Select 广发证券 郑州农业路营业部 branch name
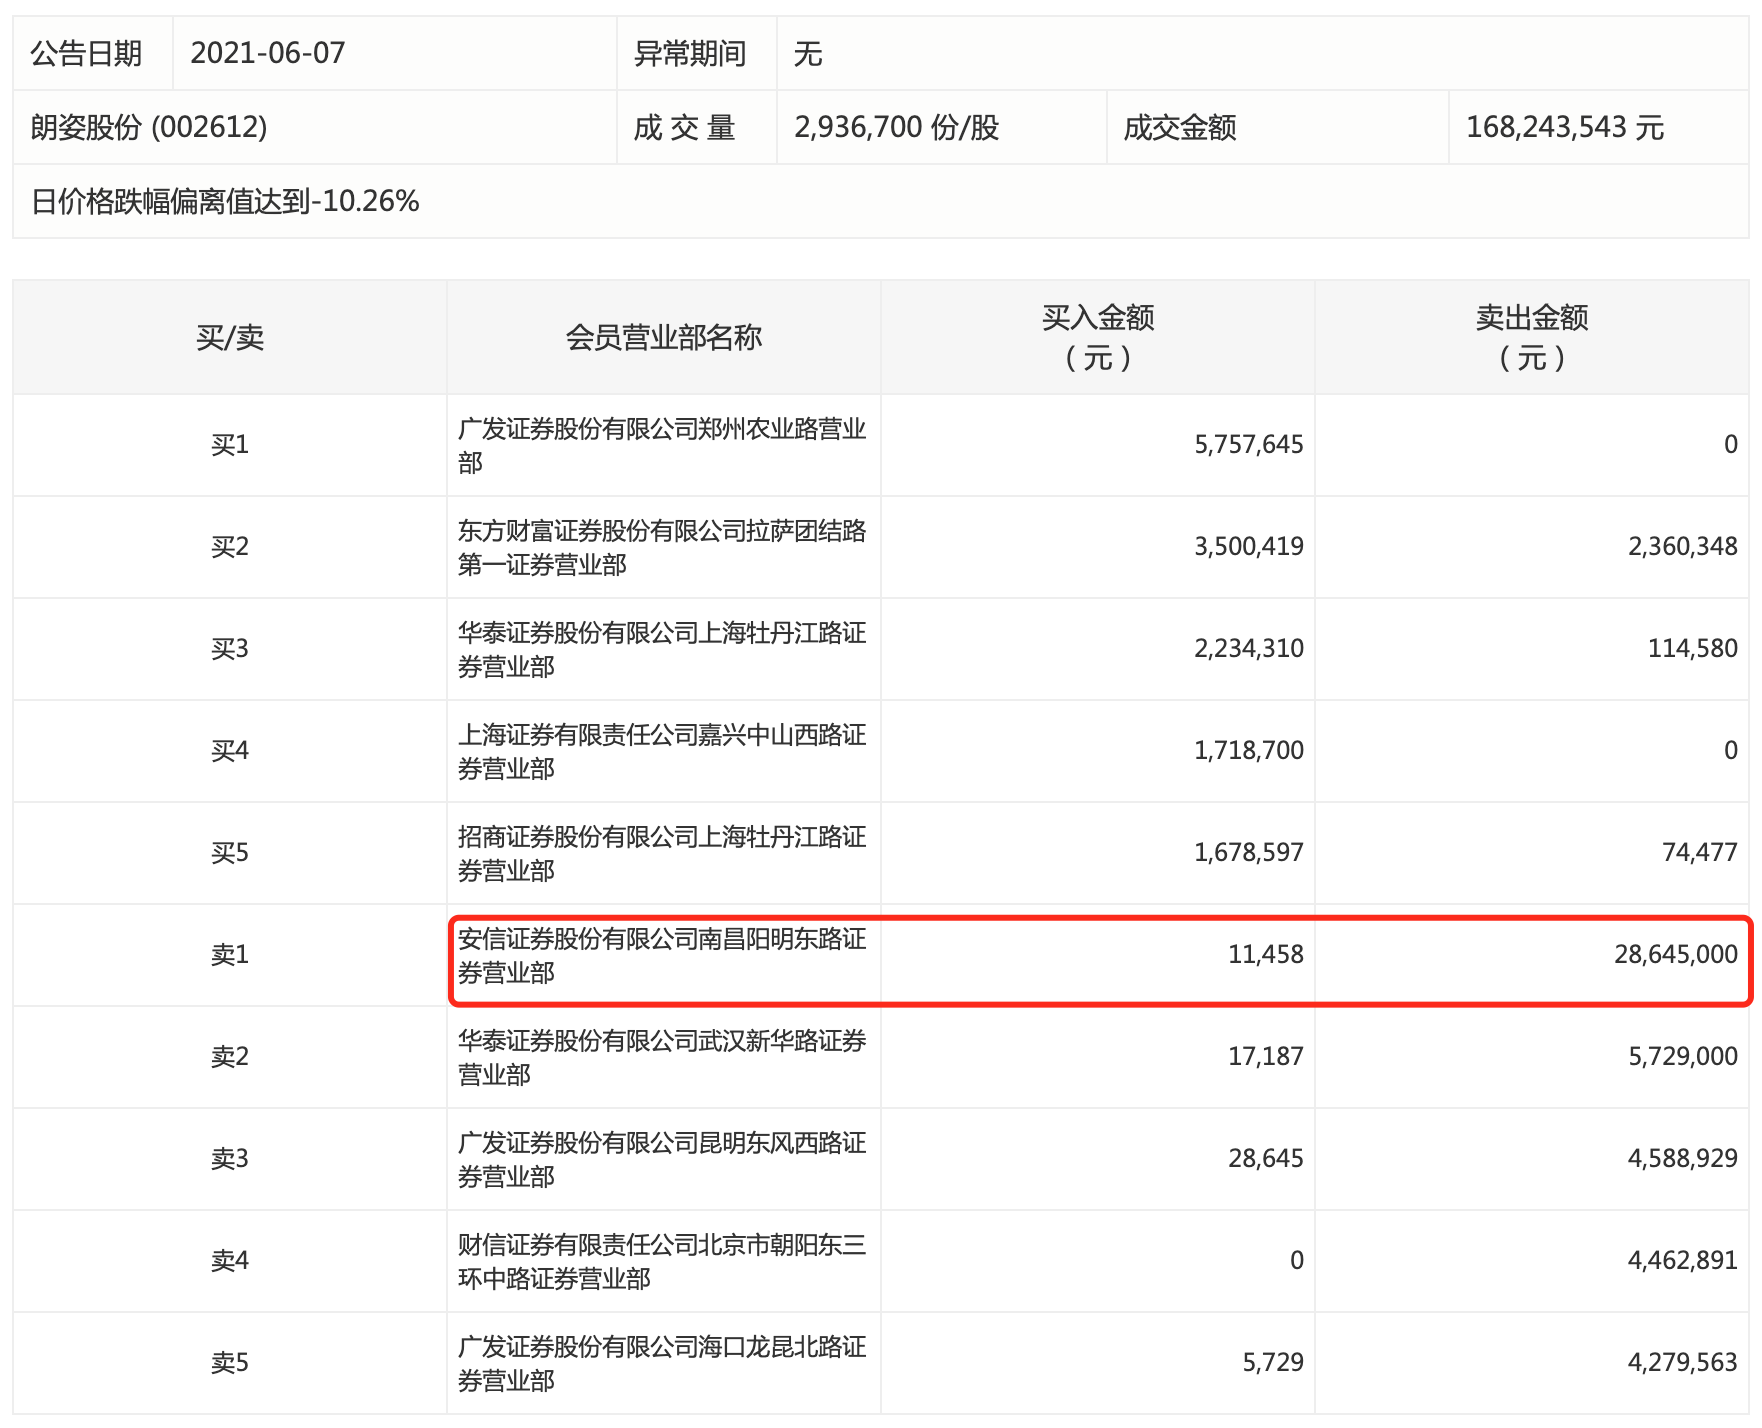This screenshot has height=1428, width=1762. point(661,445)
